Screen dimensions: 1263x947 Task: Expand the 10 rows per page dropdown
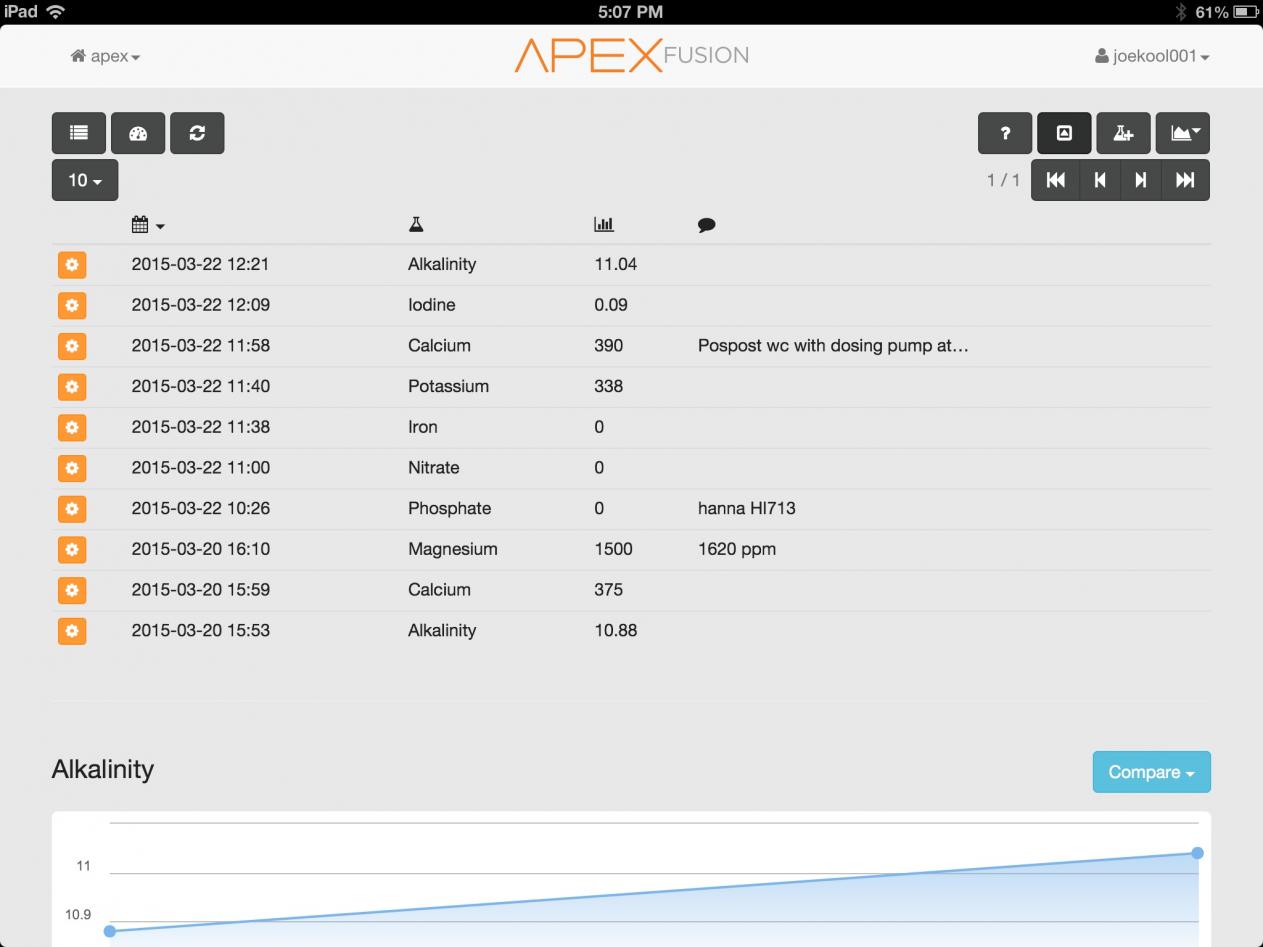(85, 180)
